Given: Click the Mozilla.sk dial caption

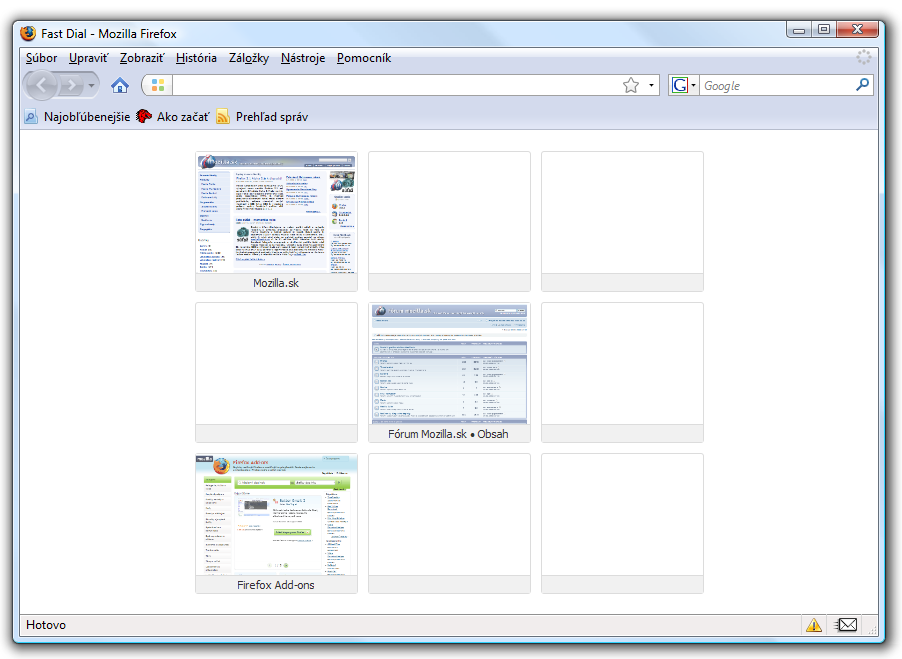Looking at the screenshot, I should coord(276,283).
